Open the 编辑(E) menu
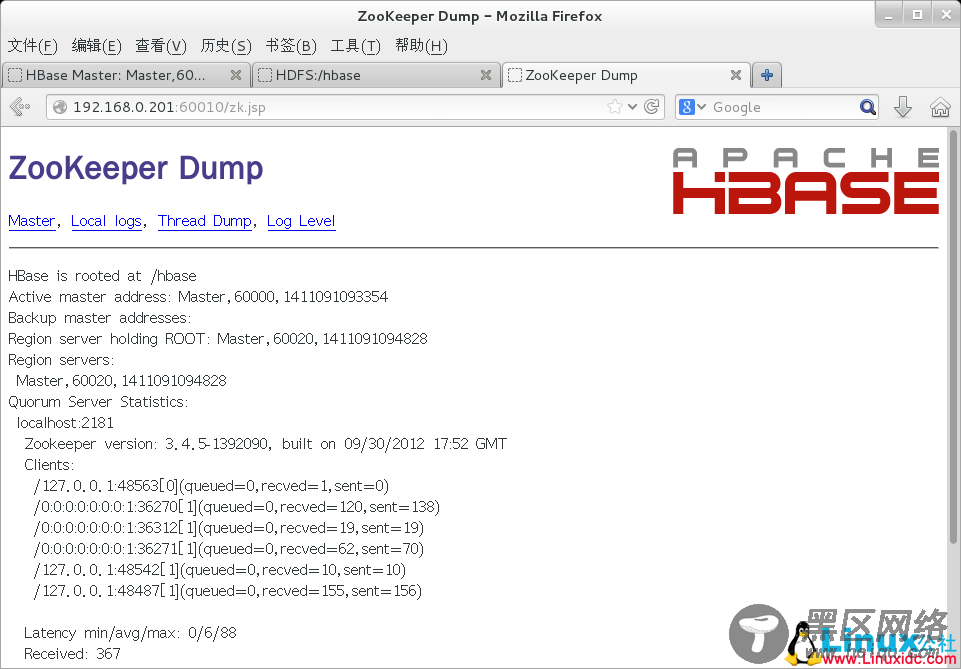This screenshot has width=961, height=669. (96, 46)
